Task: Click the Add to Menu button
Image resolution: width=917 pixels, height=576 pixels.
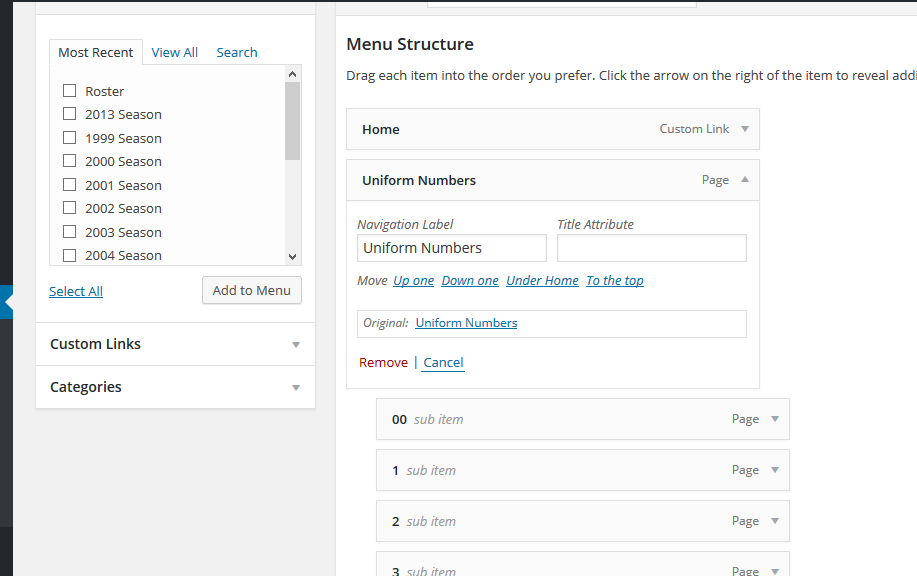Action: pos(252,290)
